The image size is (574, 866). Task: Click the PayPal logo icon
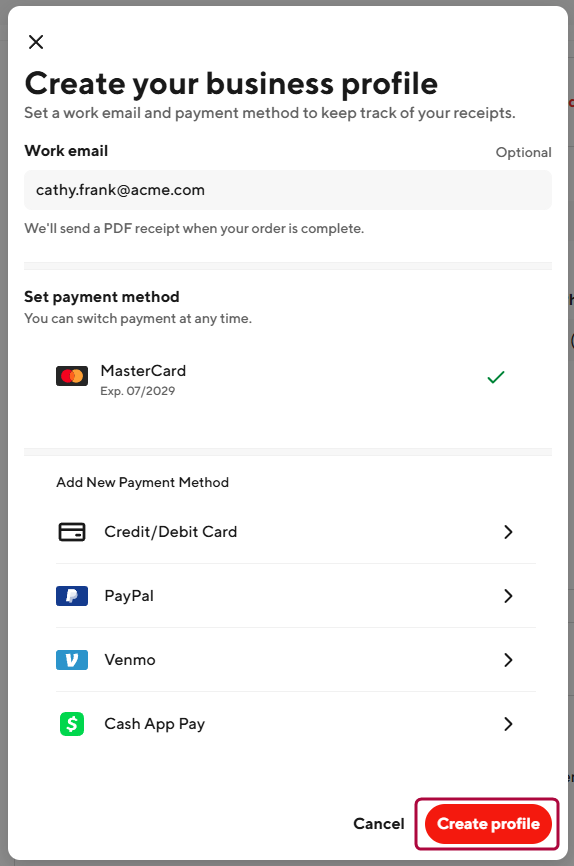pyautogui.click(x=72, y=596)
